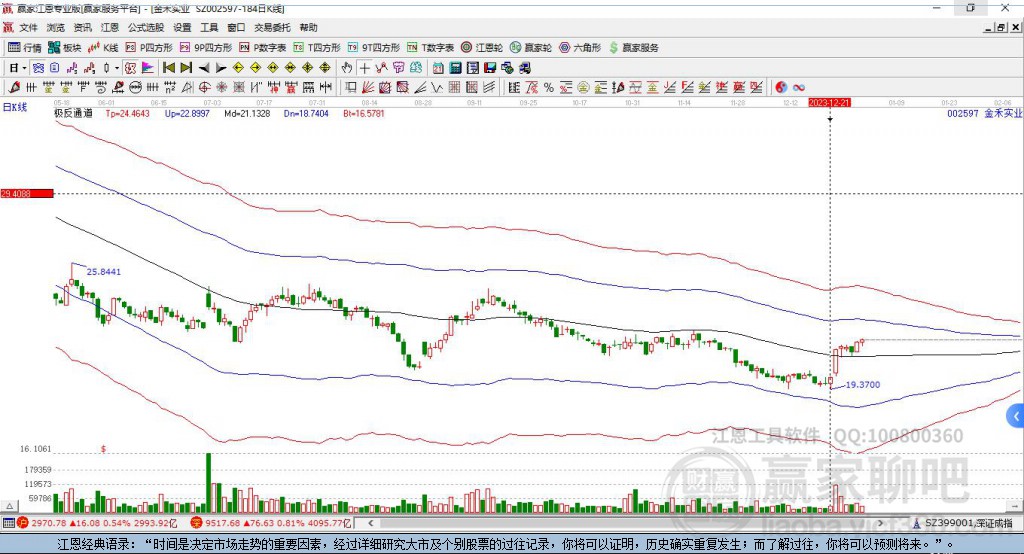Open the 公式选股 menu

(x=146, y=27)
